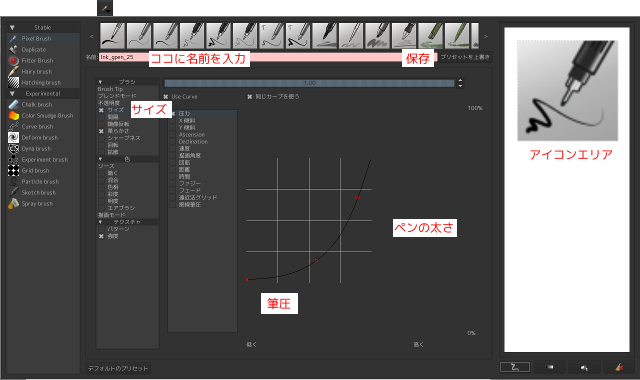Collapse the Experimental brush engines group
The width and height of the screenshot is (640, 380).
pos(12,93)
